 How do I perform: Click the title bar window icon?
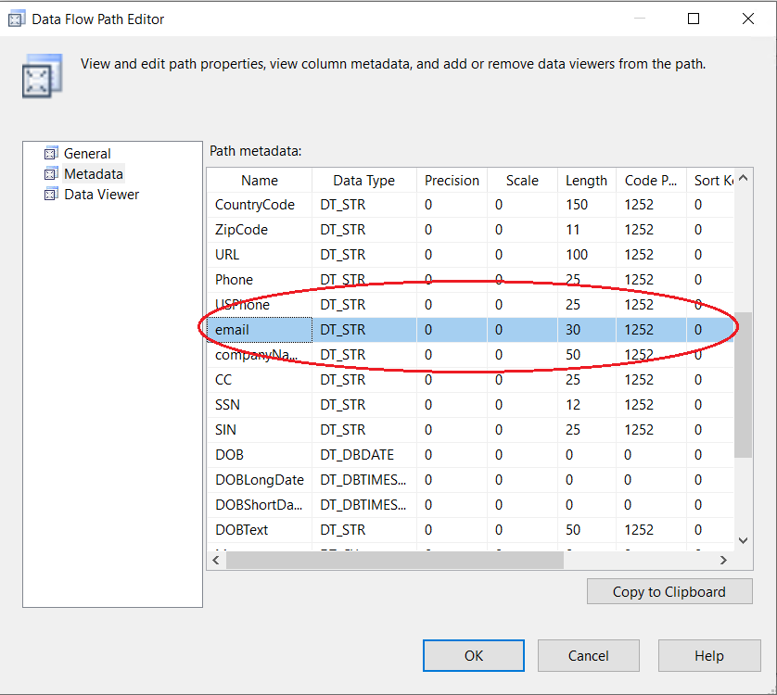[17, 19]
